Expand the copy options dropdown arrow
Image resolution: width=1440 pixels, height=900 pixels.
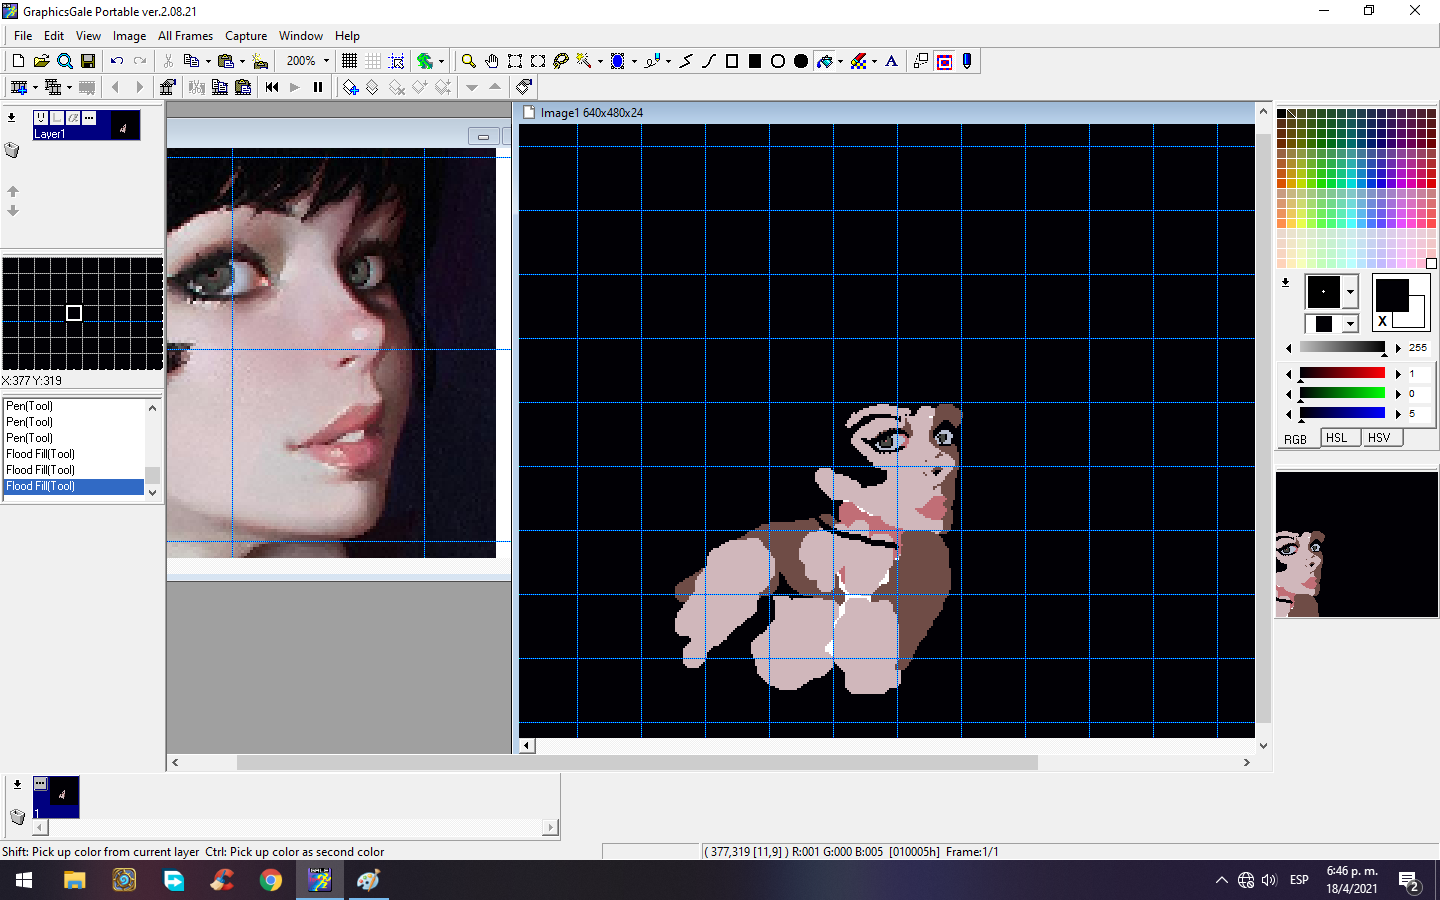tap(208, 61)
